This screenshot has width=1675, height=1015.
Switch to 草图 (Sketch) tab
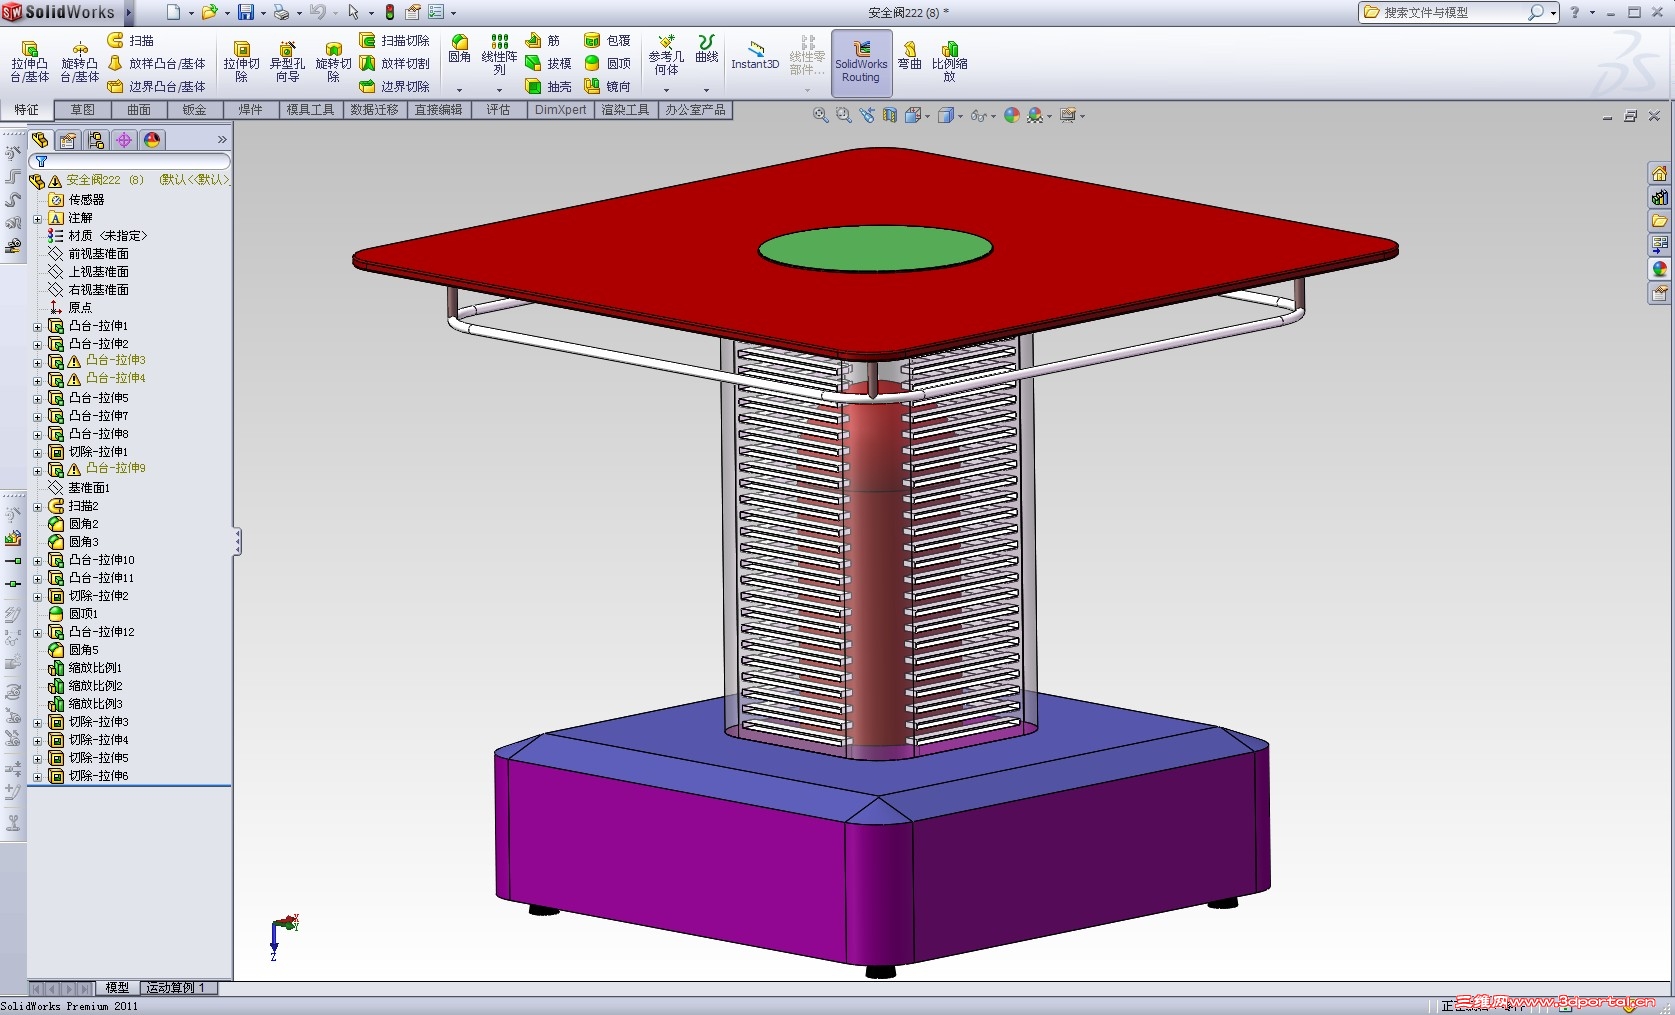click(83, 110)
